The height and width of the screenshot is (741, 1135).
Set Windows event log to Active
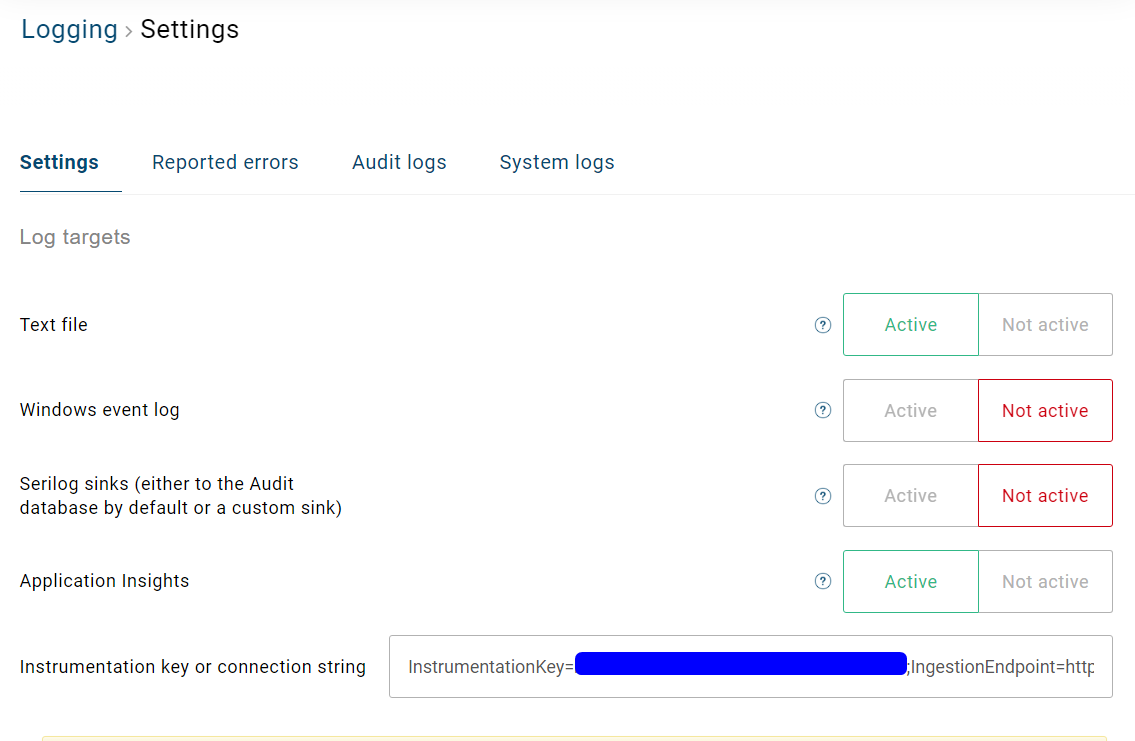[911, 410]
